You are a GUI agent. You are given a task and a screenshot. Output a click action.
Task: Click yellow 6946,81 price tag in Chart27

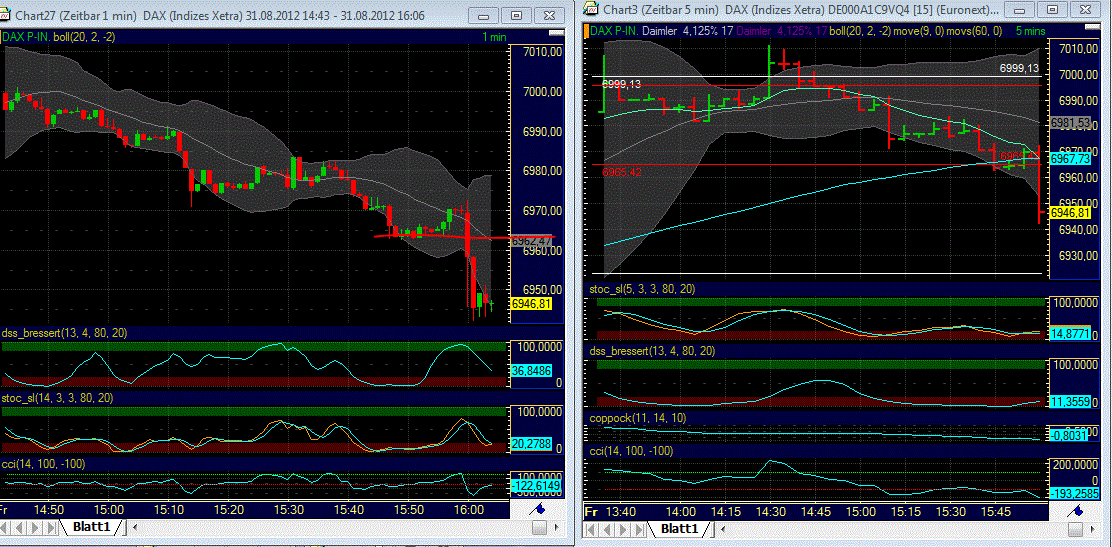[531, 304]
